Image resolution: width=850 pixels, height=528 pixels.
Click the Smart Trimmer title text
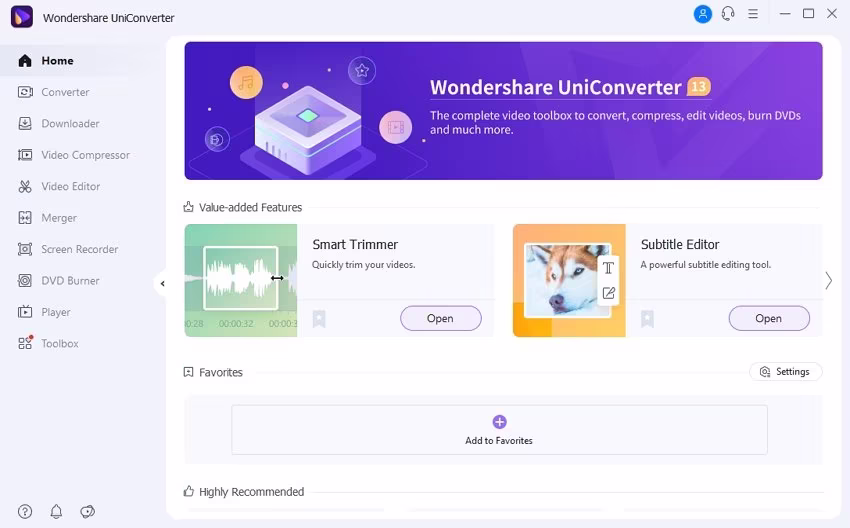tap(355, 244)
